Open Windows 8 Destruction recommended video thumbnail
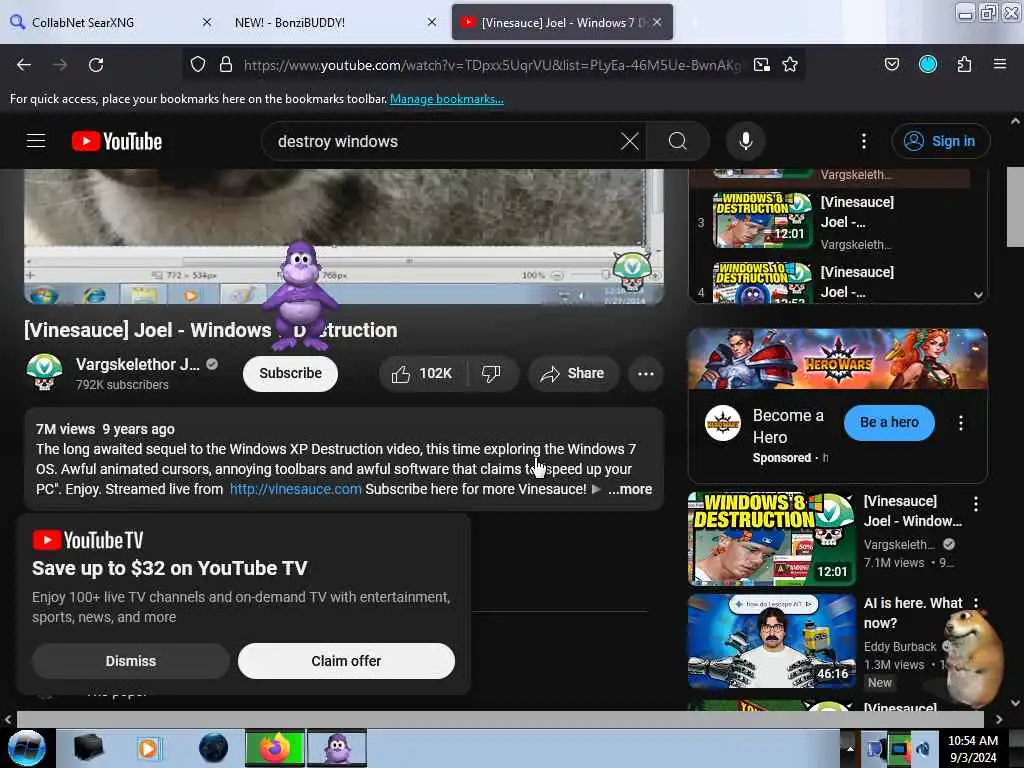Image resolution: width=1024 pixels, height=768 pixels. coord(771,539)
